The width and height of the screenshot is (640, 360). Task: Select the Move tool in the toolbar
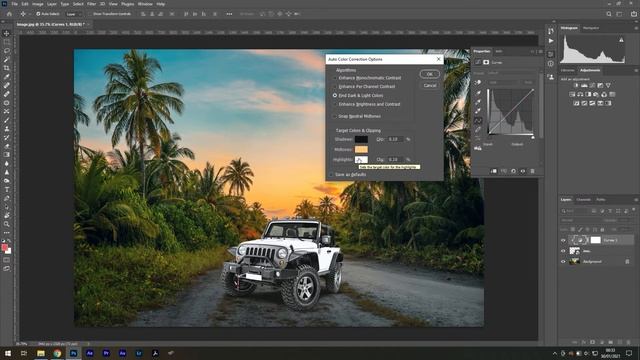(x=7, y=33)
